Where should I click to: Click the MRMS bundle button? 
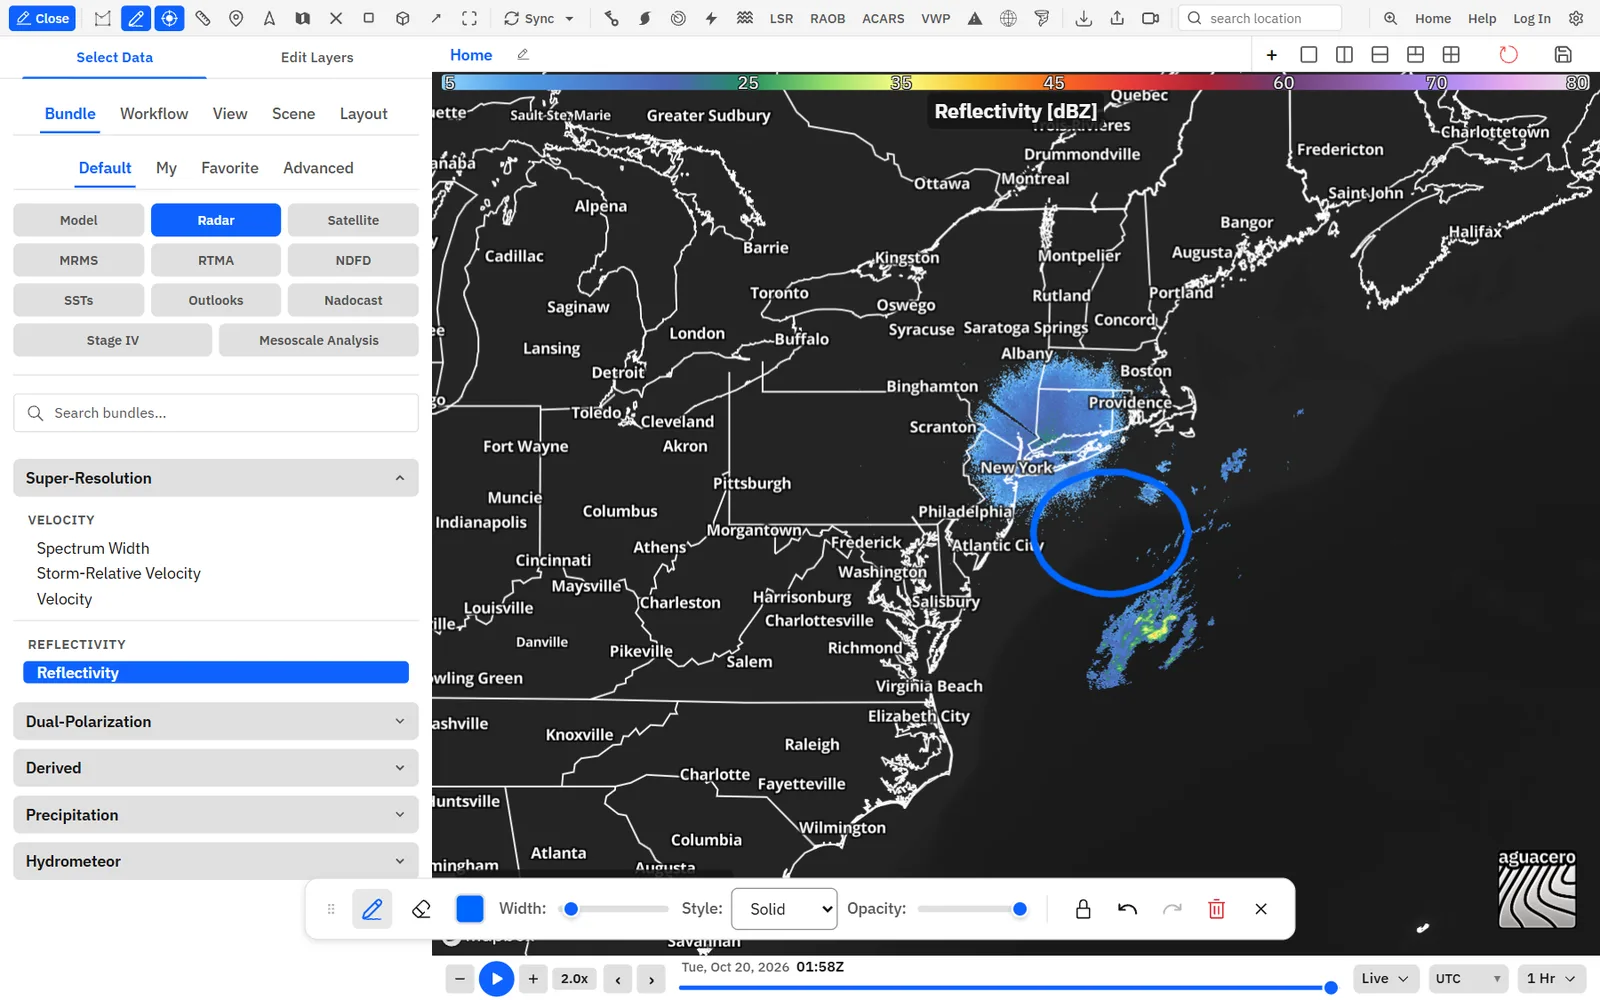[x=79, y=260]
